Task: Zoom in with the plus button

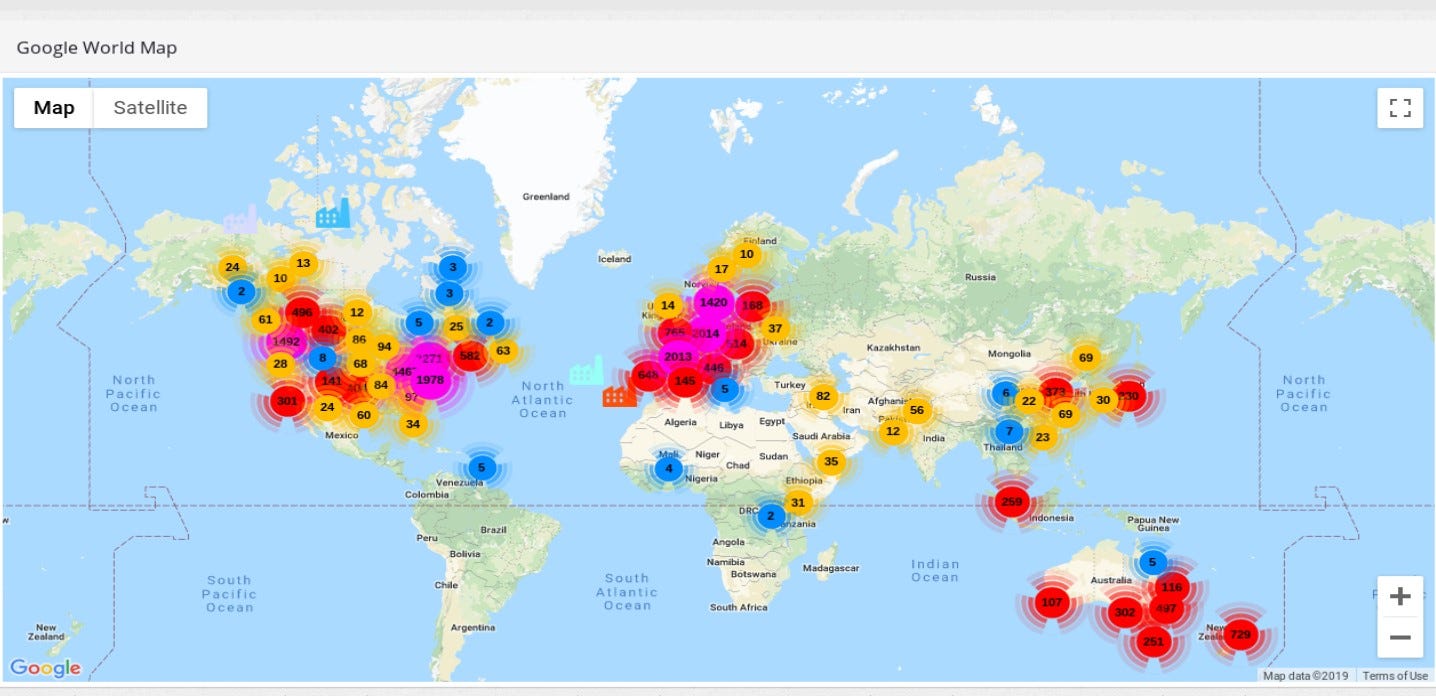Action: click(x=1400, y=597)
